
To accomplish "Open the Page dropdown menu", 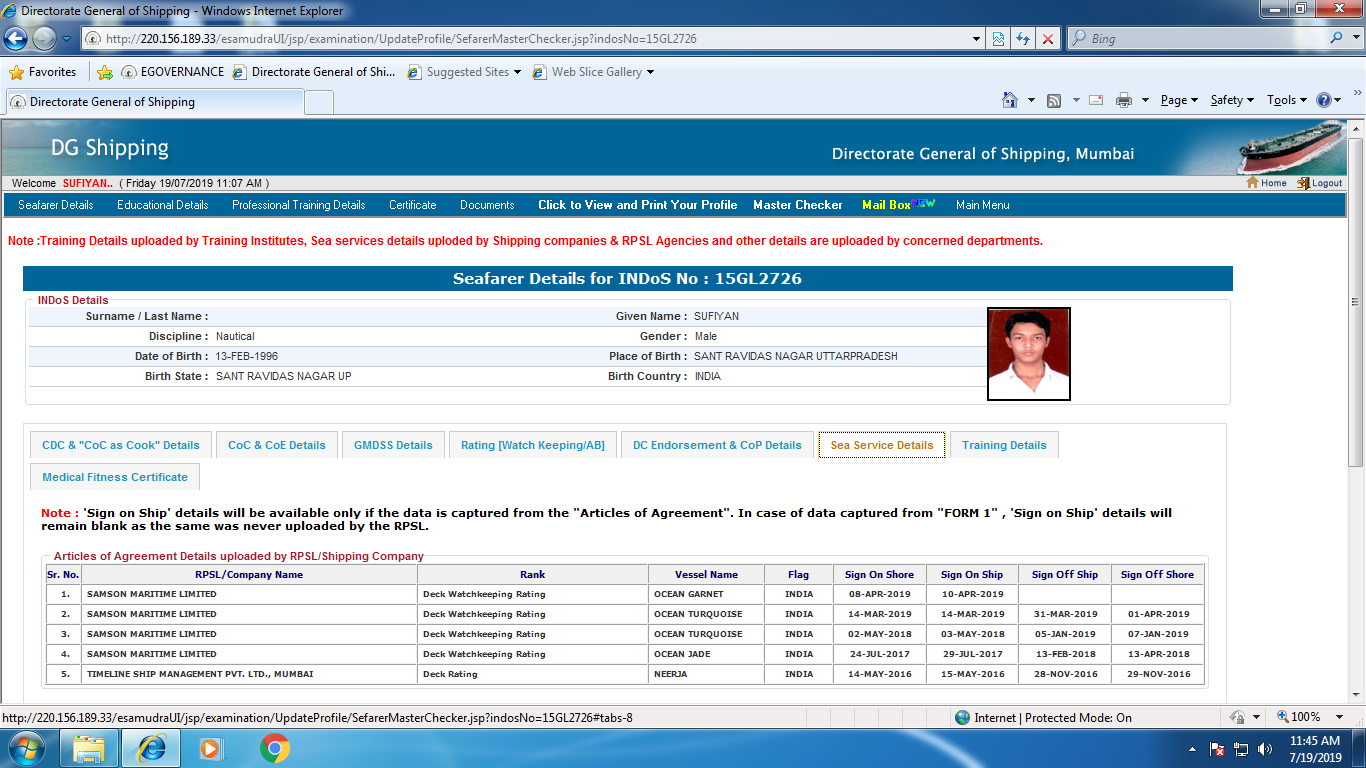I will [x=1178, y=100].
